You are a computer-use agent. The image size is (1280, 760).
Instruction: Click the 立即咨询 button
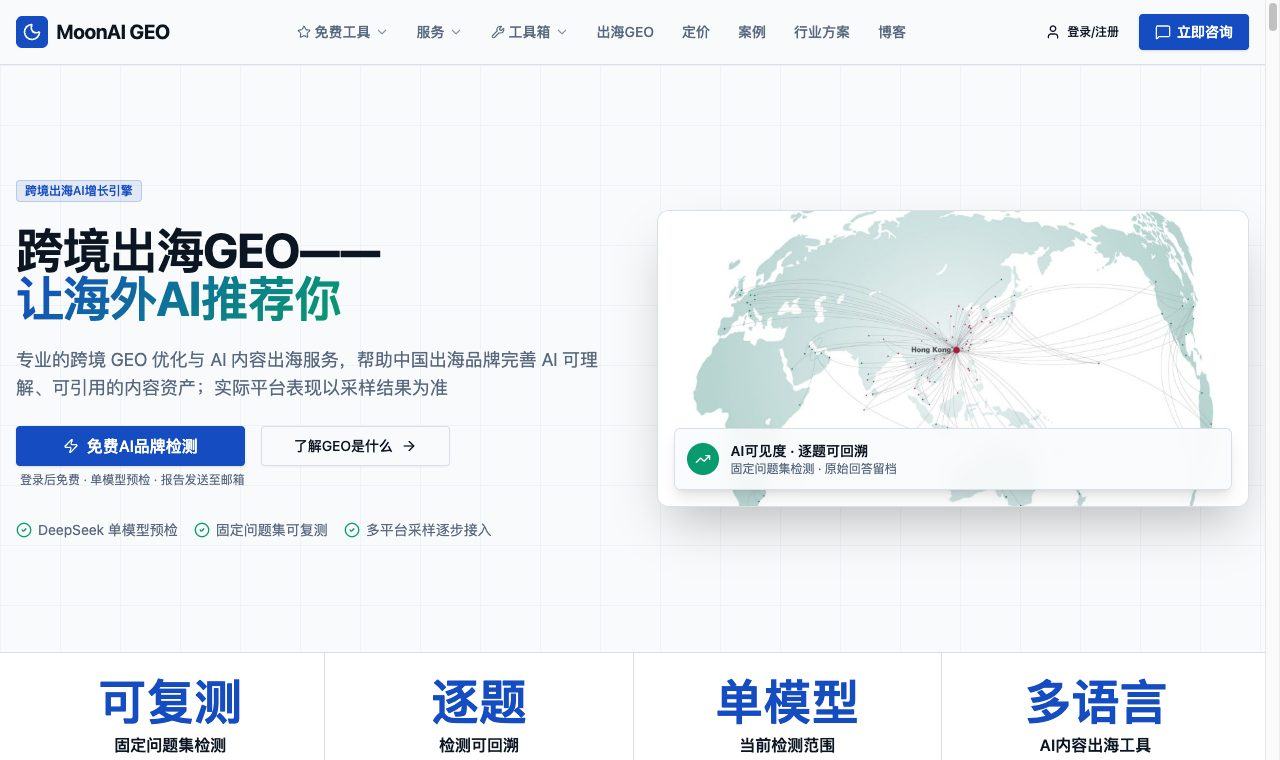[1194, 32]
